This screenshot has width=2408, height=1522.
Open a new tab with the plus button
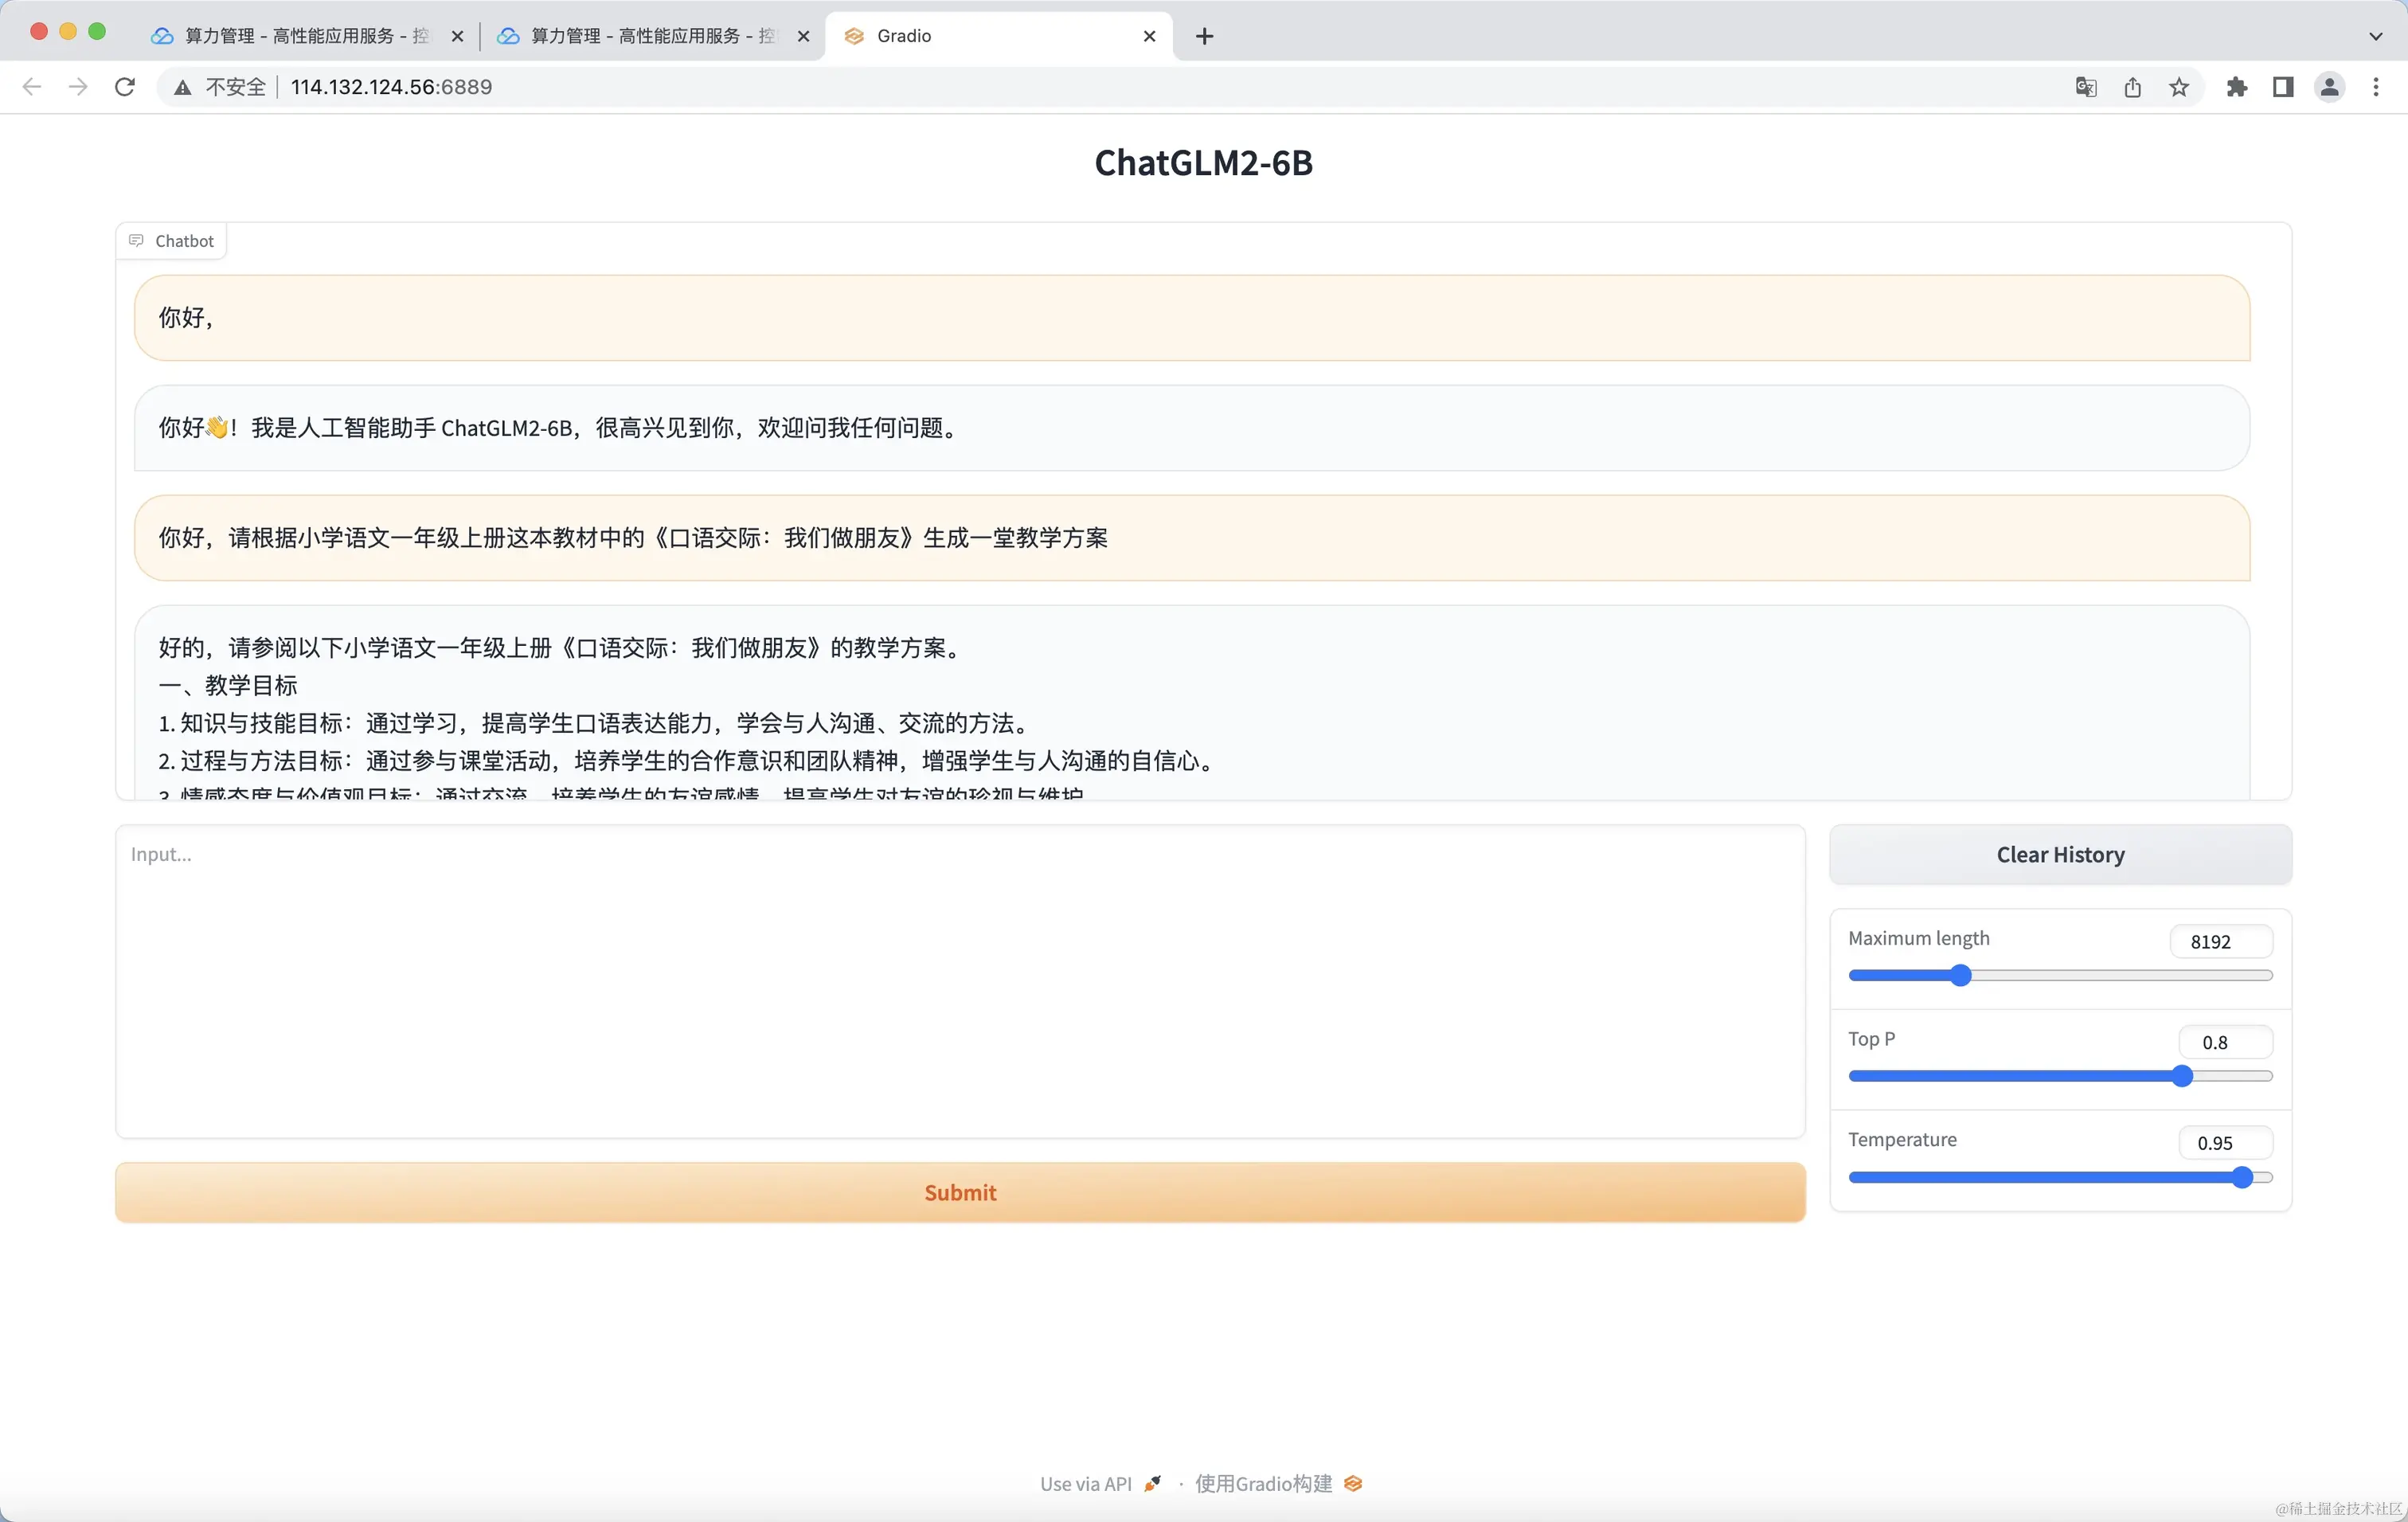[x=1205, y=36]
